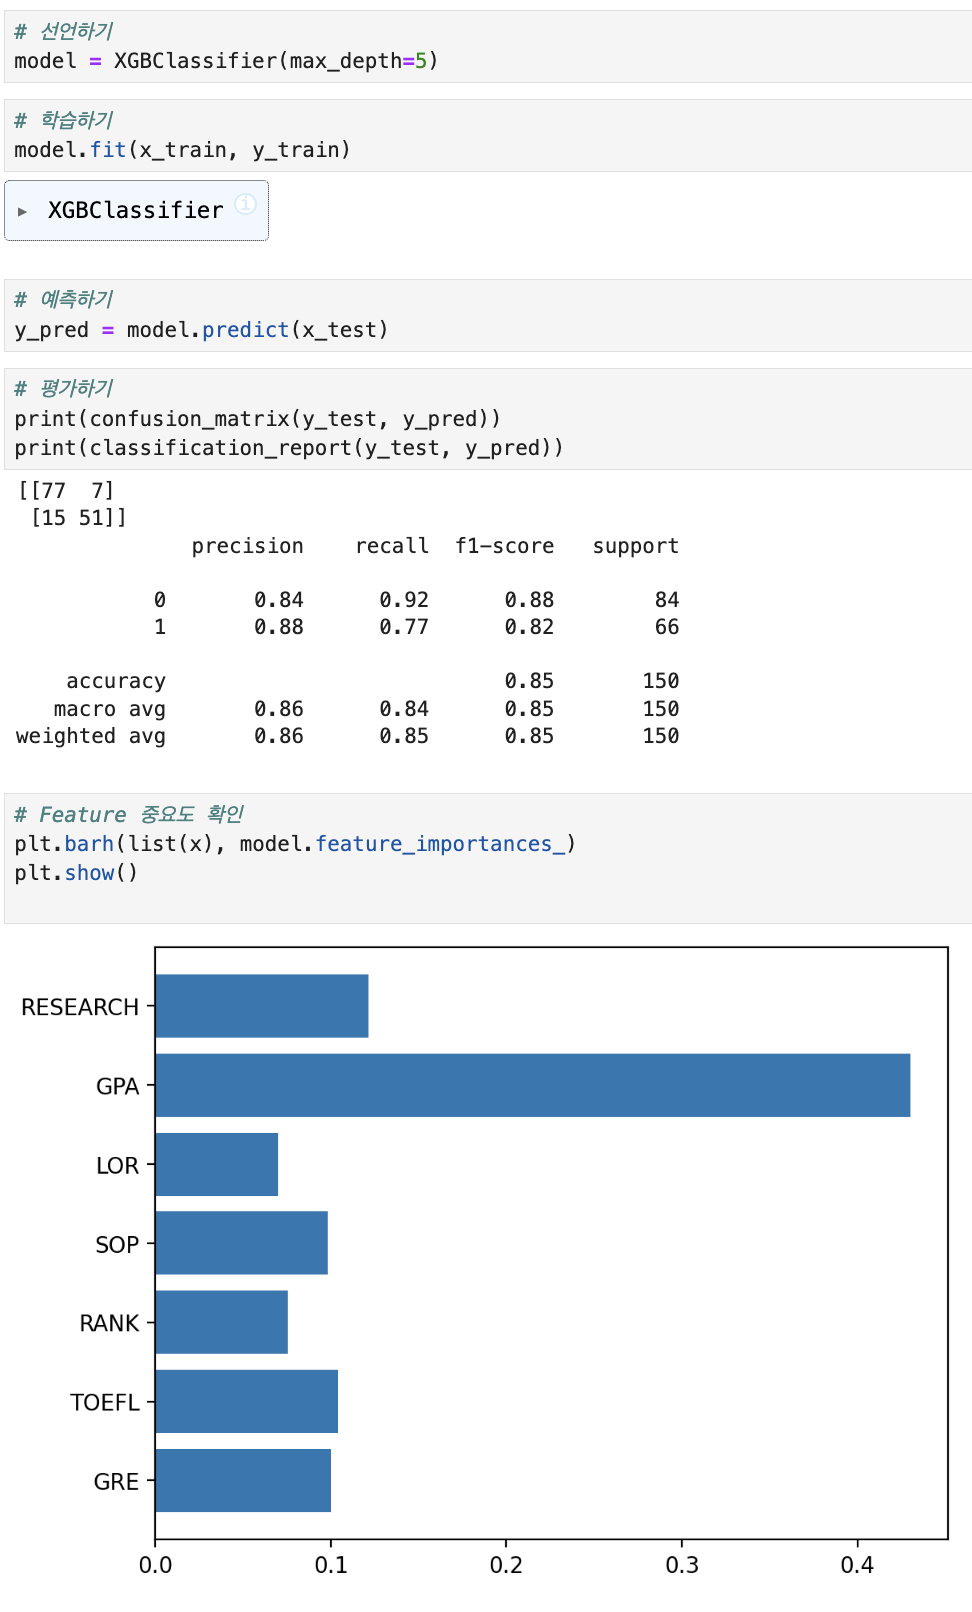Click the info icon beside XGBClassifier

(x=245, y=204)
